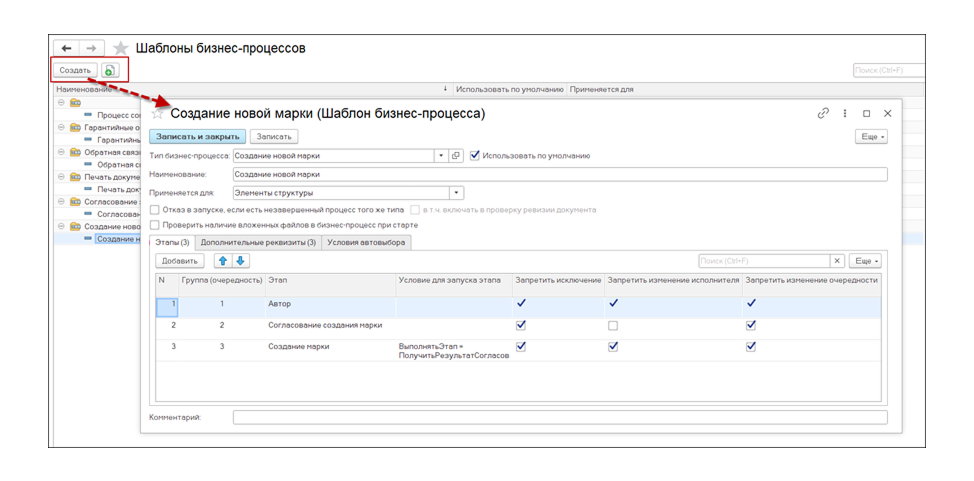Move stage up with blue up arrow

223,261
